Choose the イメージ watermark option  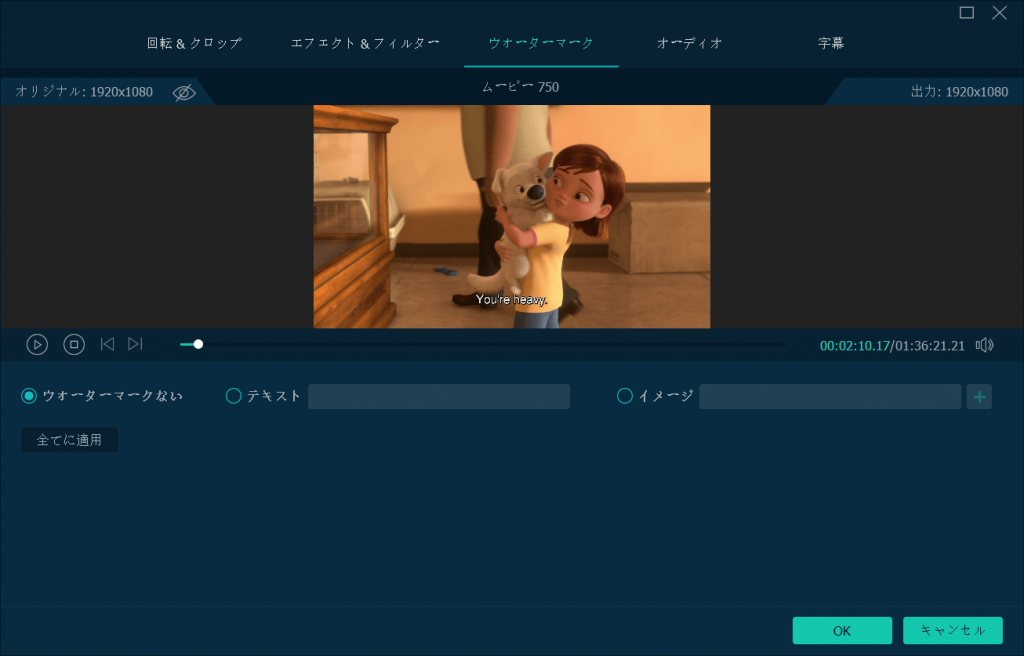623,396
